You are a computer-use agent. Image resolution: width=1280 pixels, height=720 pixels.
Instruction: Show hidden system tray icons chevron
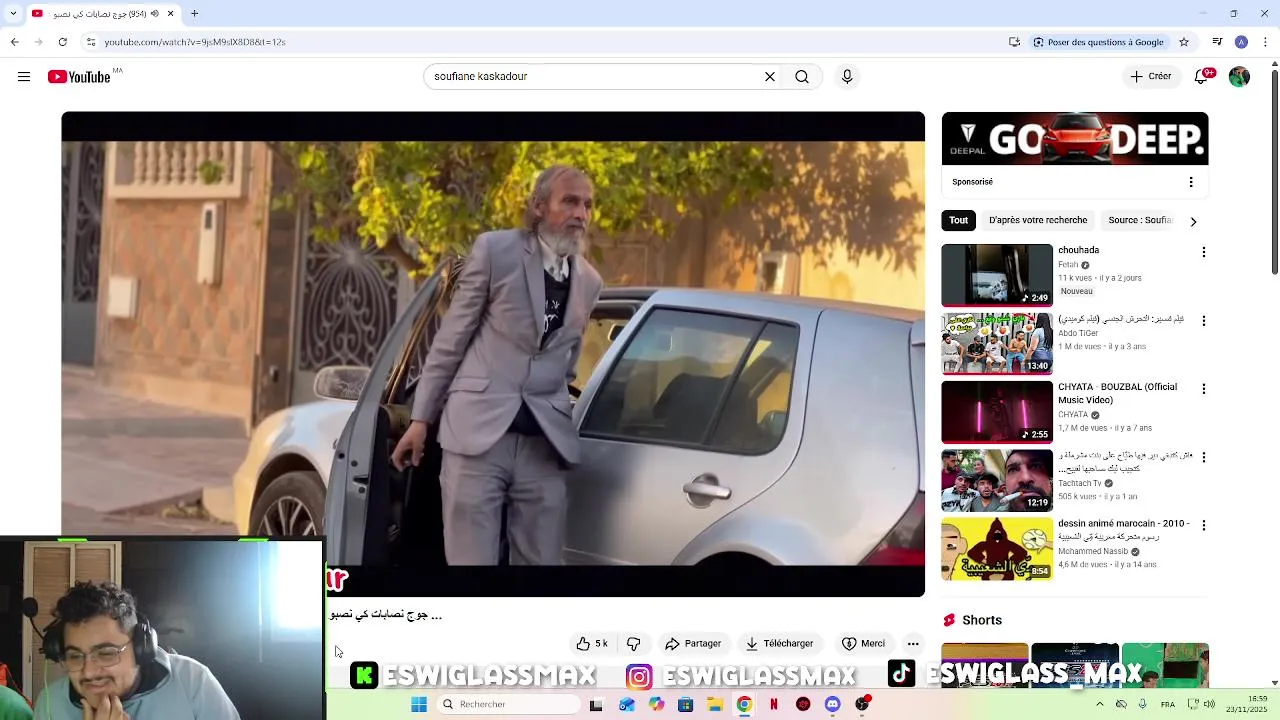[1099, 704]
